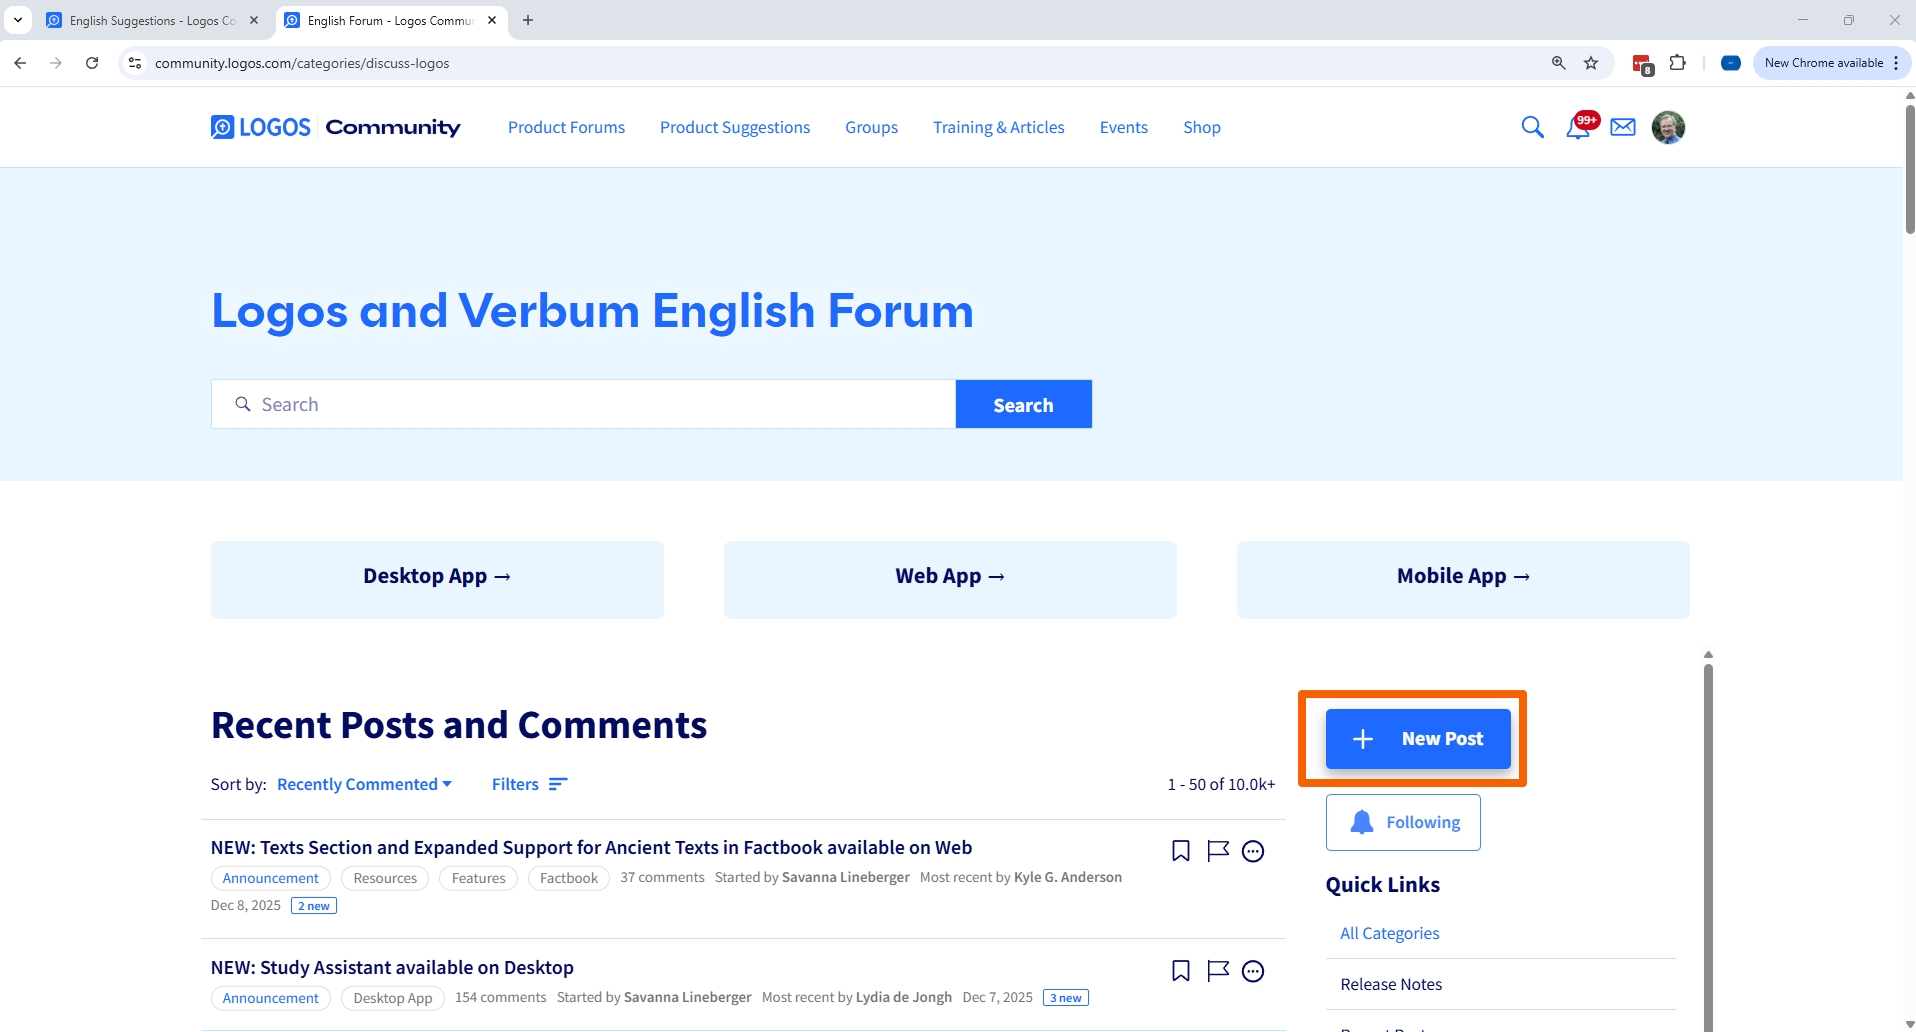The image size is (1916, 1032).
Task: Open Chrome menu via New Chrome available
Action: click(1831, 63)
